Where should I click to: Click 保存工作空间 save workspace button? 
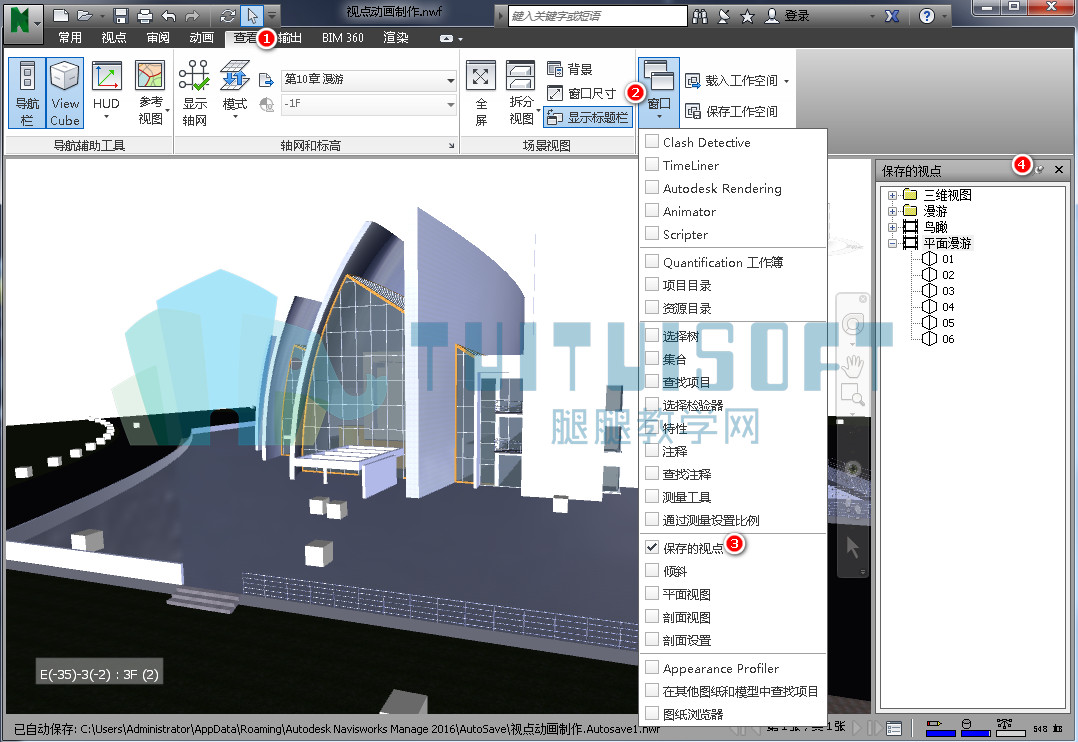click(x=732, y=111)
